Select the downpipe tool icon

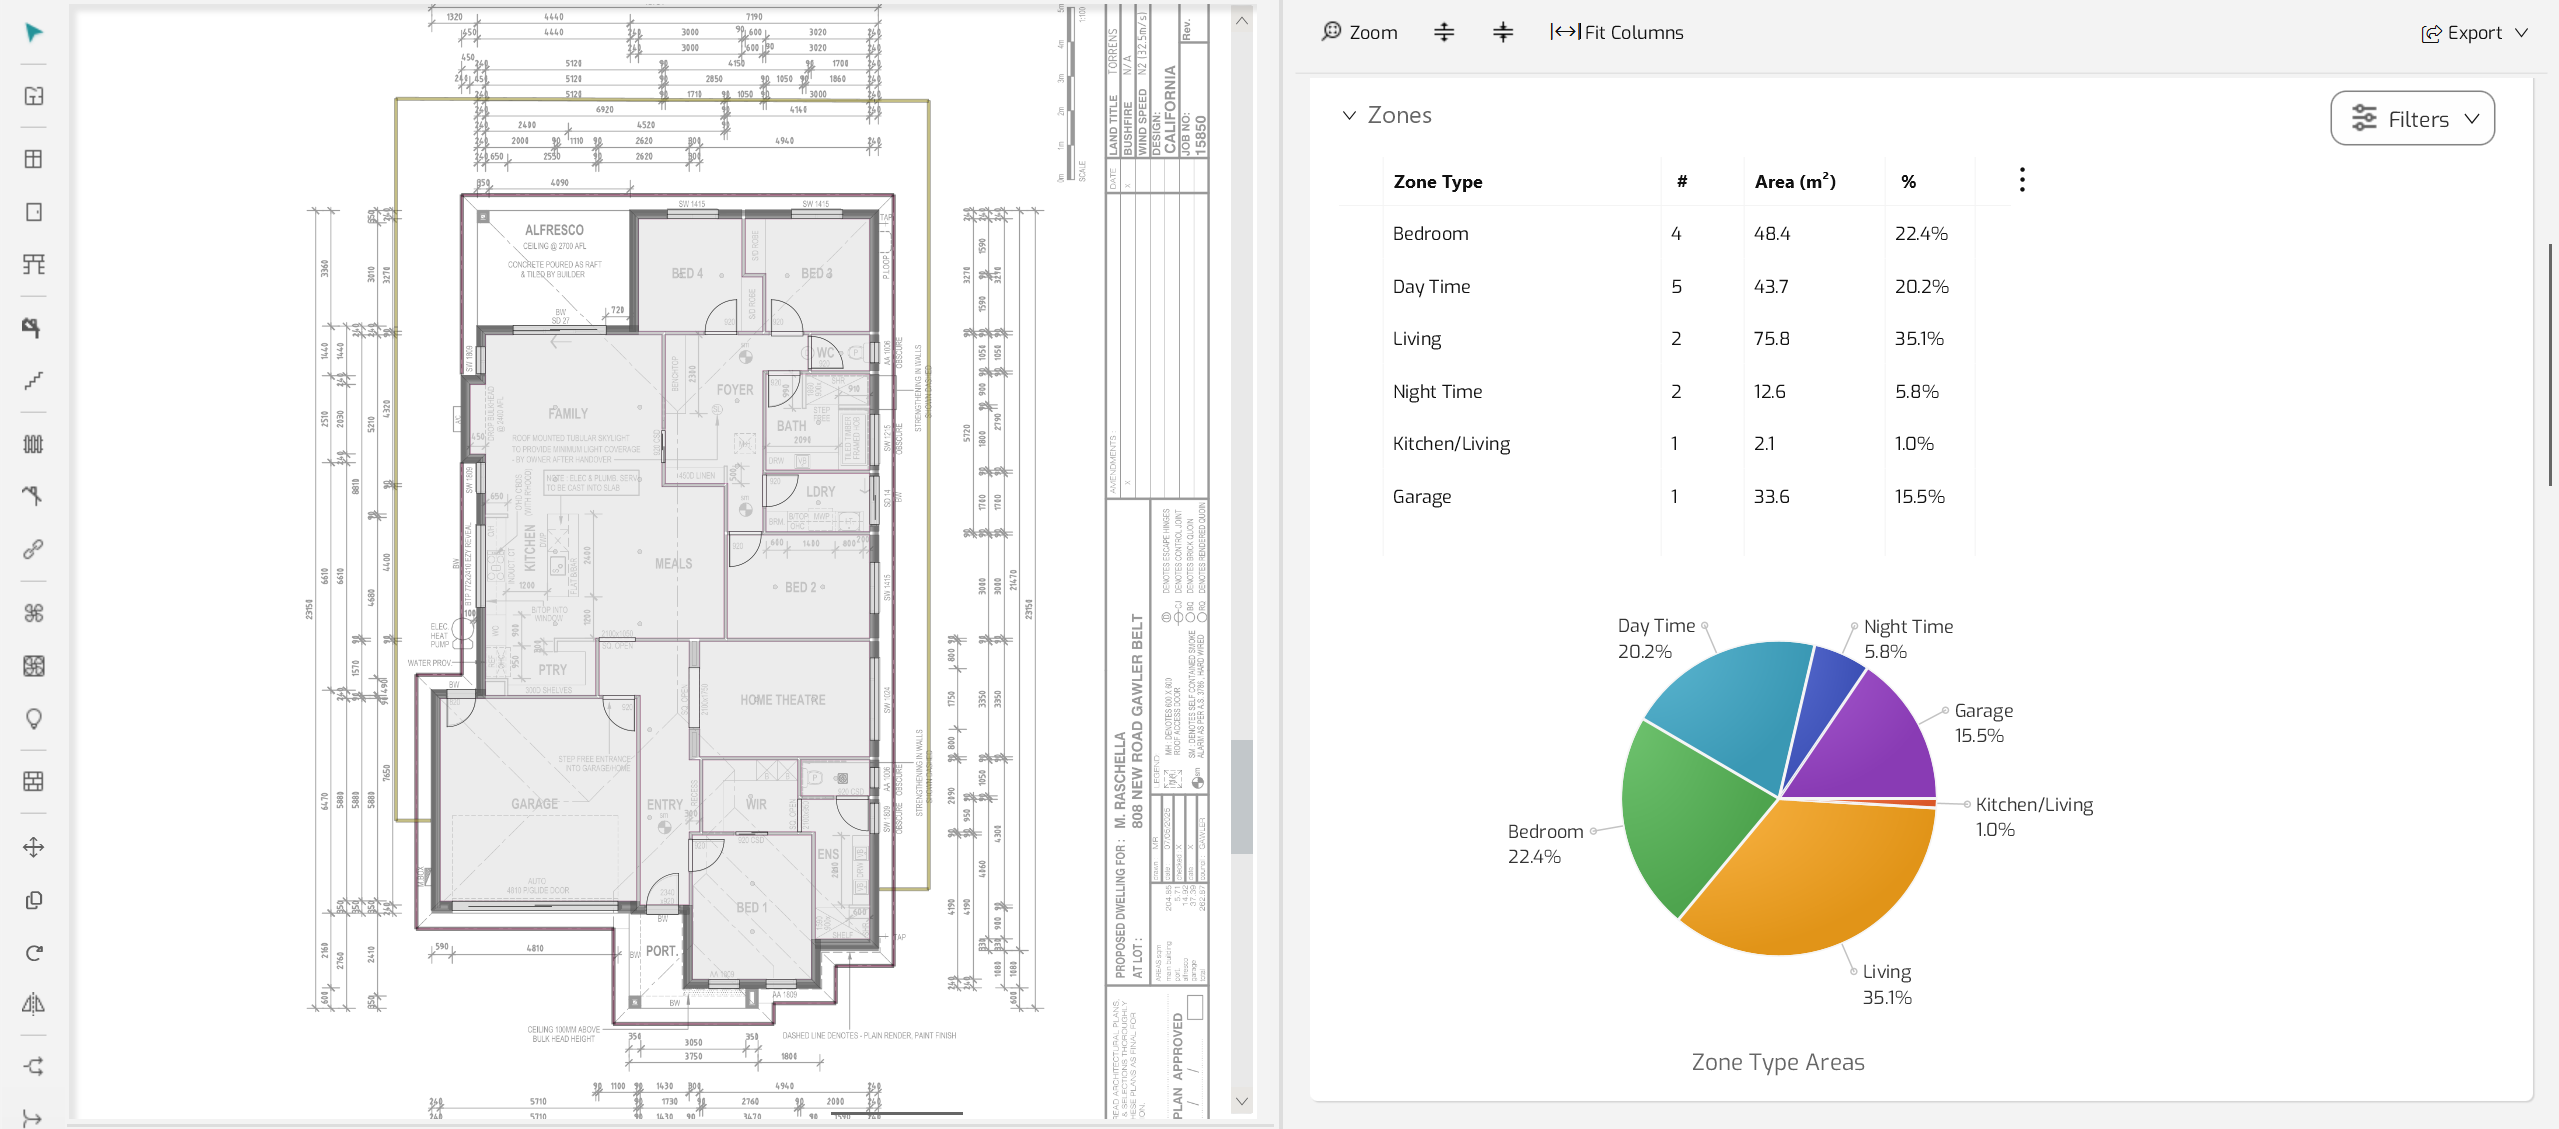point(33,496)
